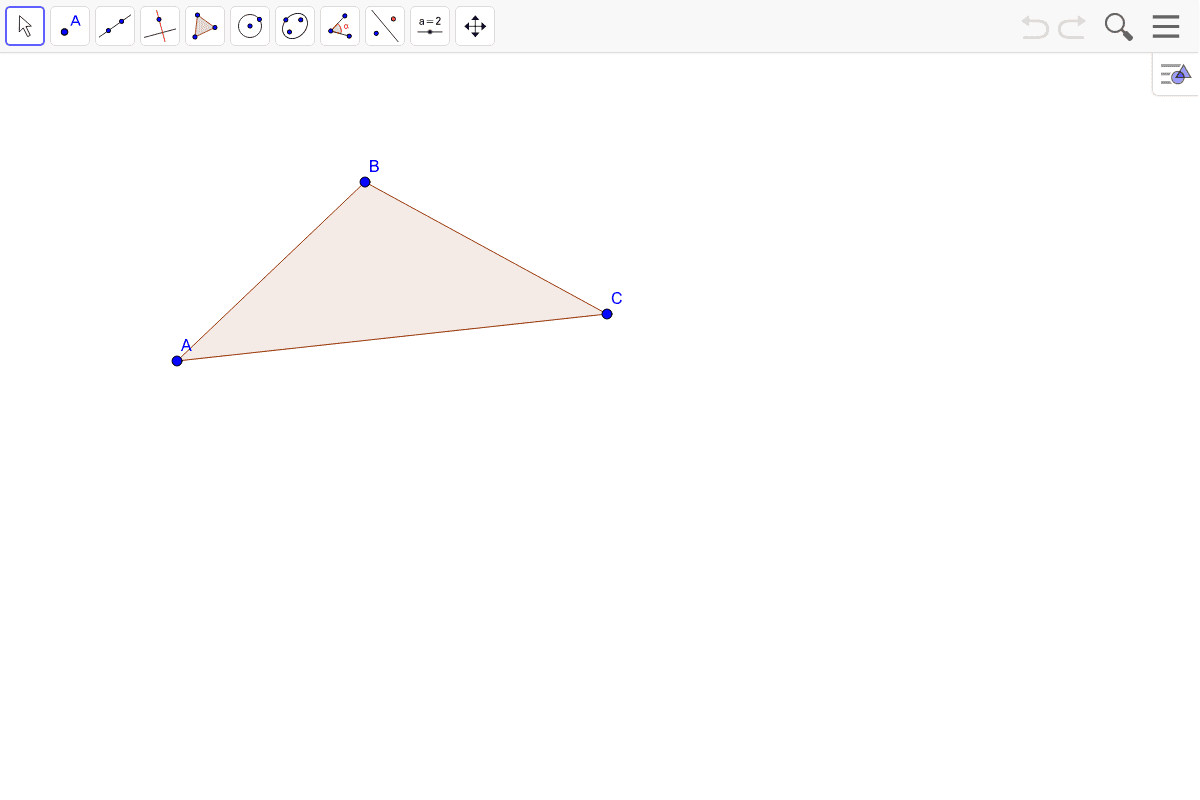Screen dimensions: 1200x800
Task: Choose the Slider a=2 tool
Action: [430, 26]
